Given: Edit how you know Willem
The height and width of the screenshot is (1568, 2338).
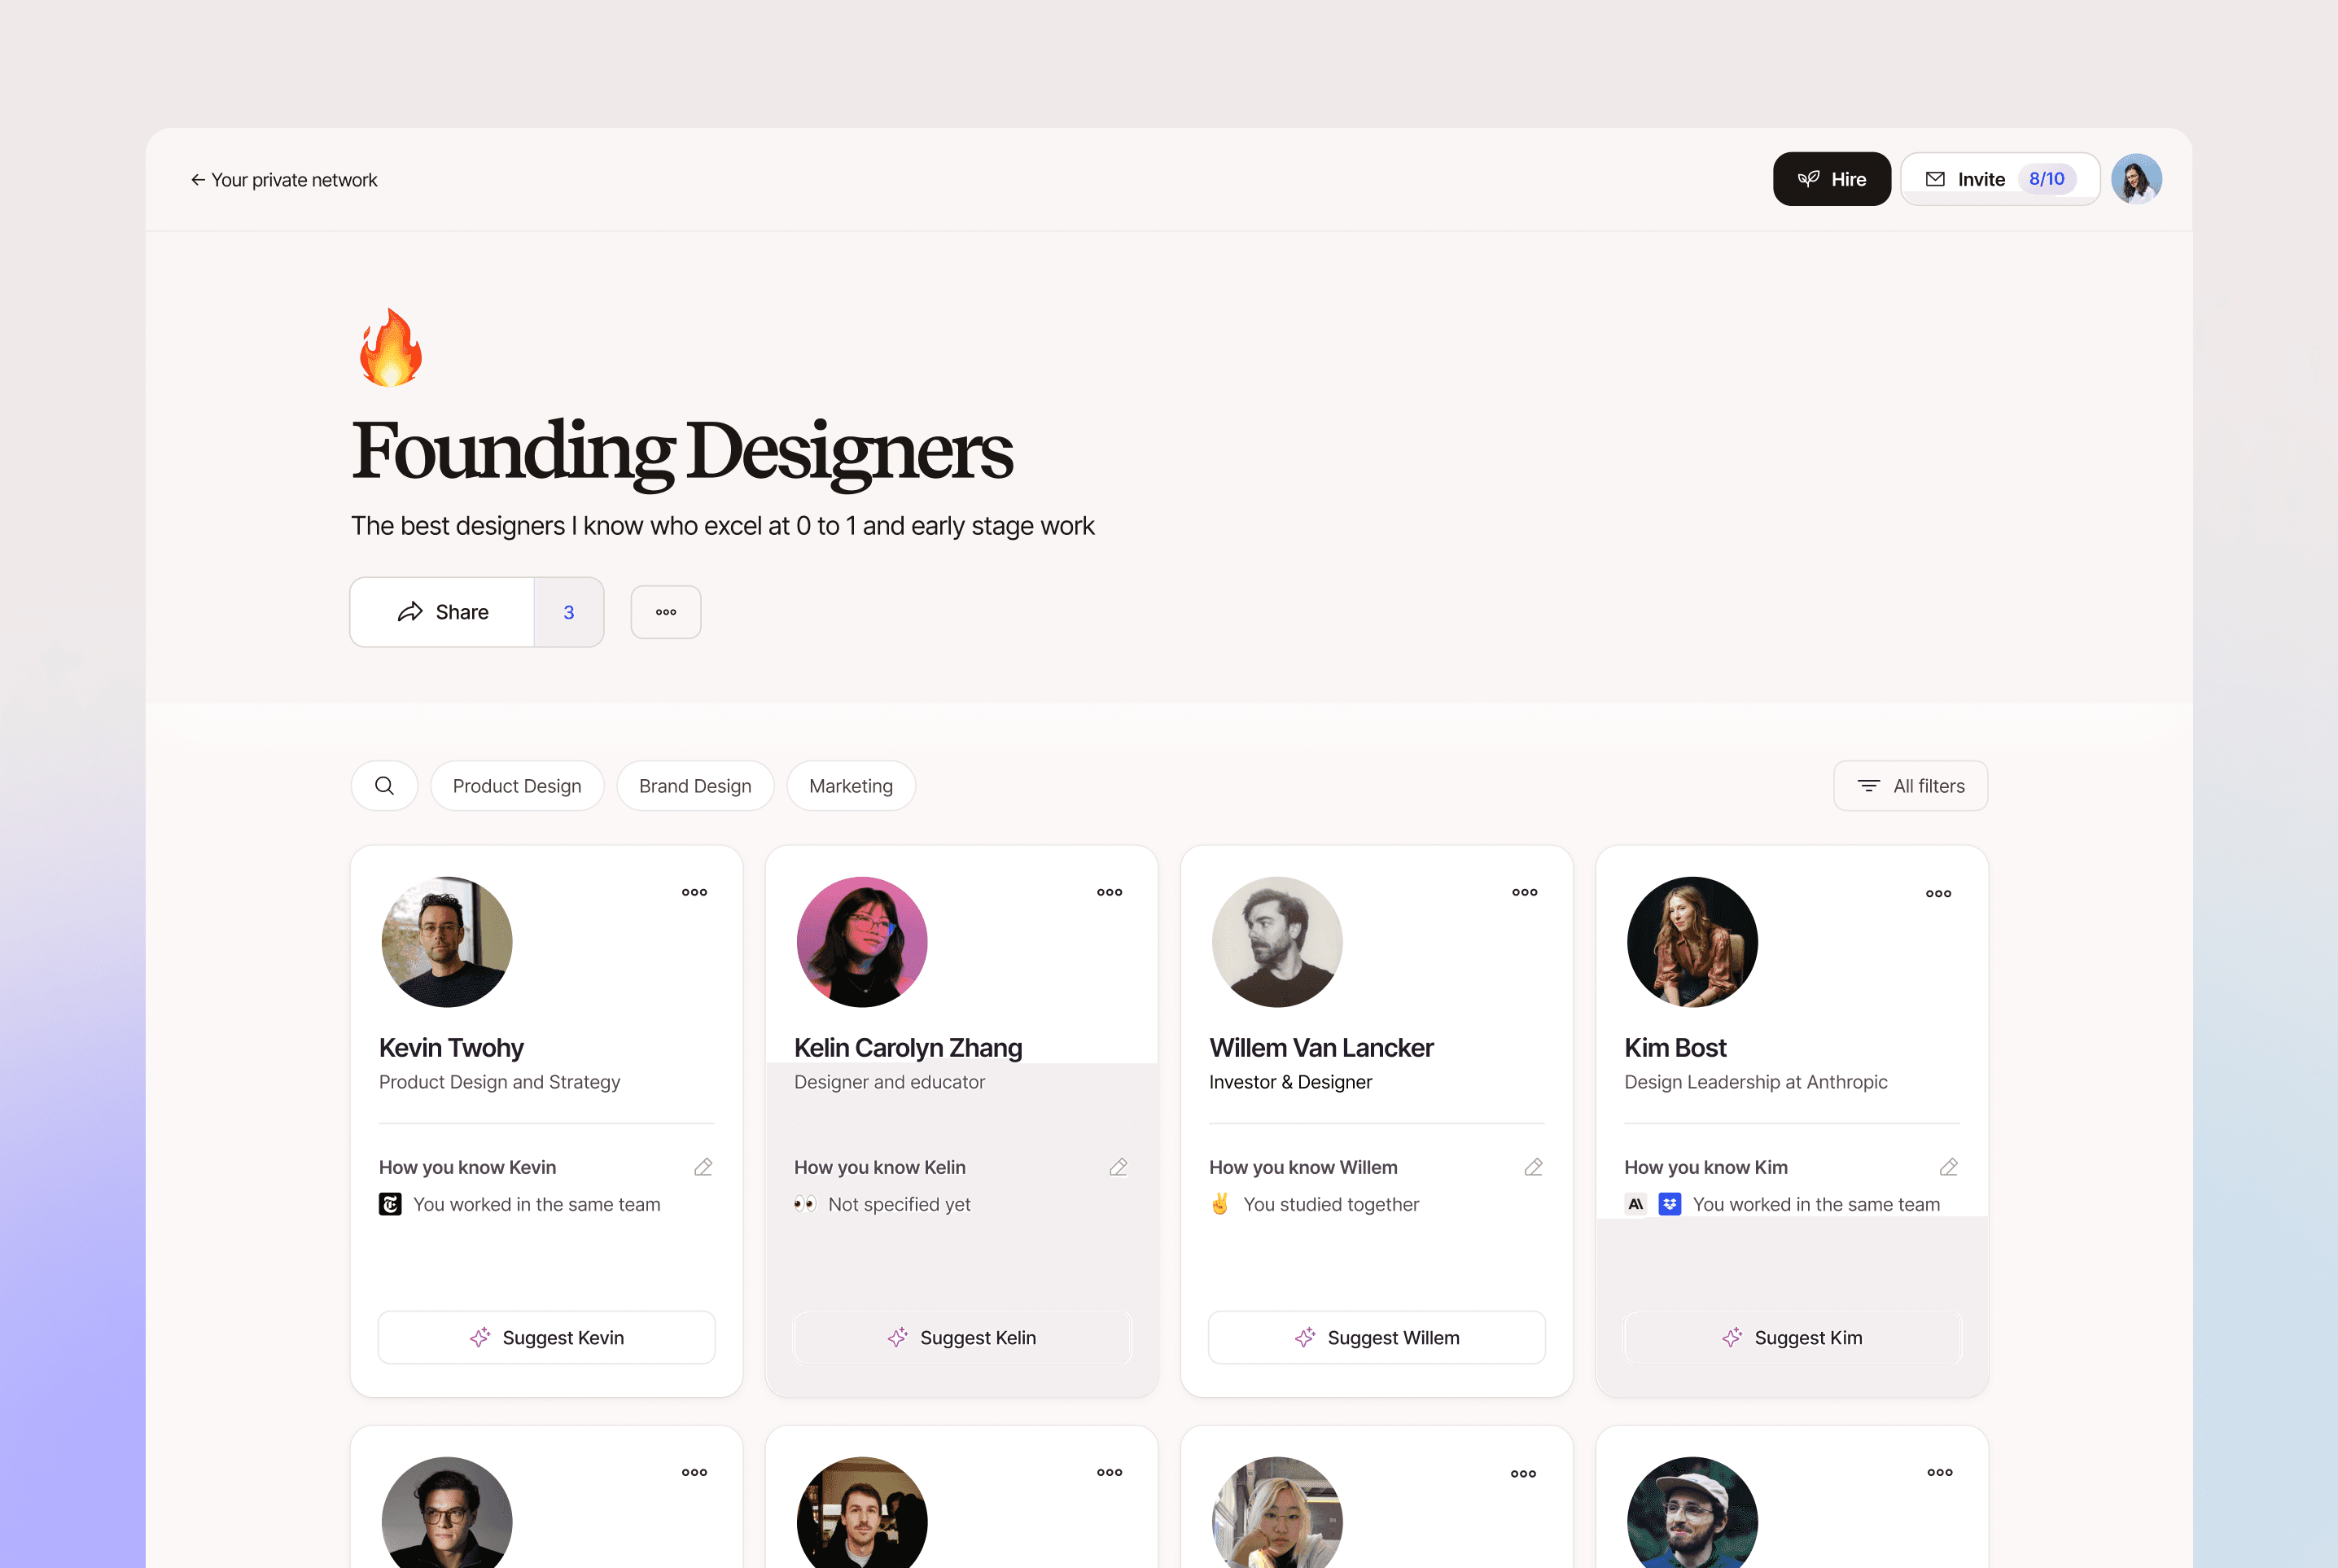Looking at the screenshot, I should 1533,1167.
